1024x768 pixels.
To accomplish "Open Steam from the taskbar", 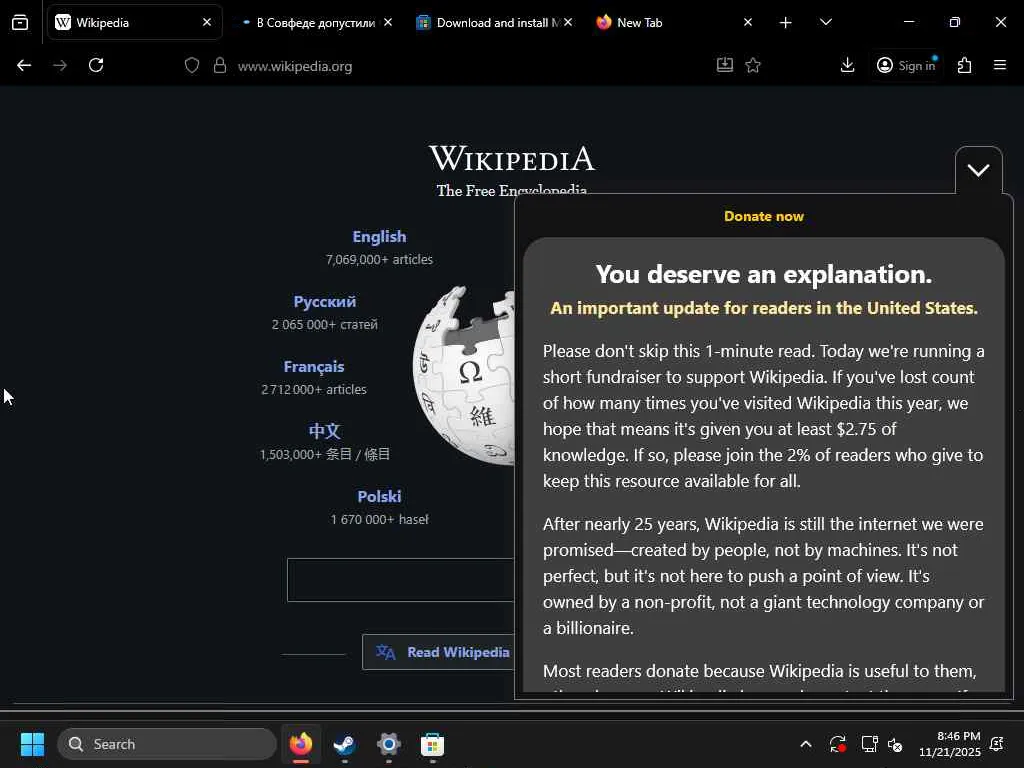I will tap(344, 744).
